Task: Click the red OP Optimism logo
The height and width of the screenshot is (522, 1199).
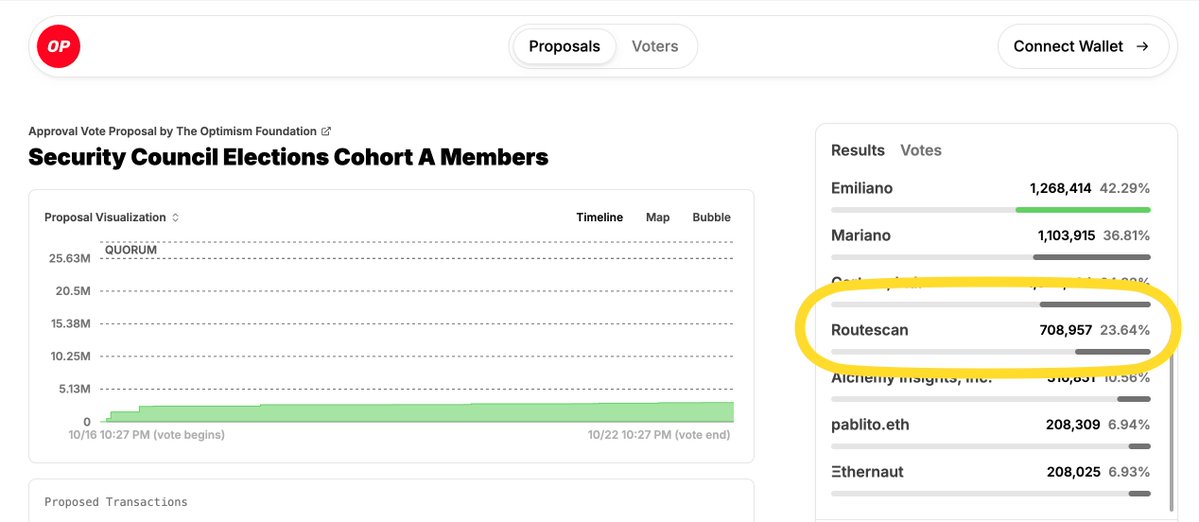Action: (59, 46)
